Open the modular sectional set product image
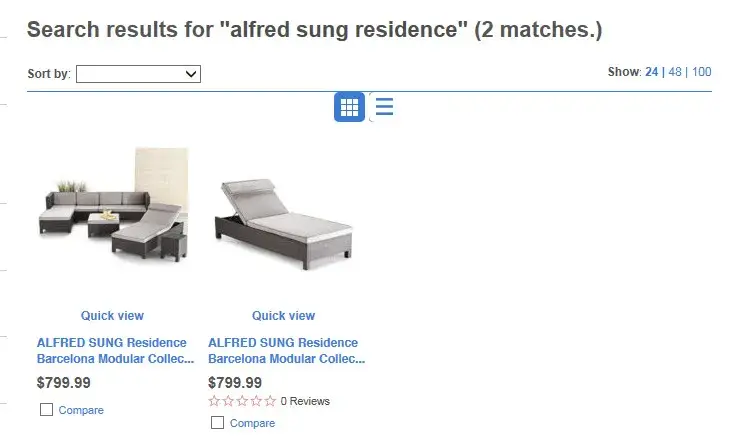753x439 pixels. [x=113, y=207]
